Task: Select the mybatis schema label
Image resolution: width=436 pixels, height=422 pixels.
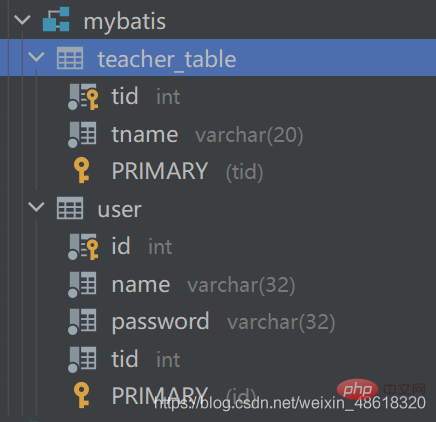Action: 124,22
